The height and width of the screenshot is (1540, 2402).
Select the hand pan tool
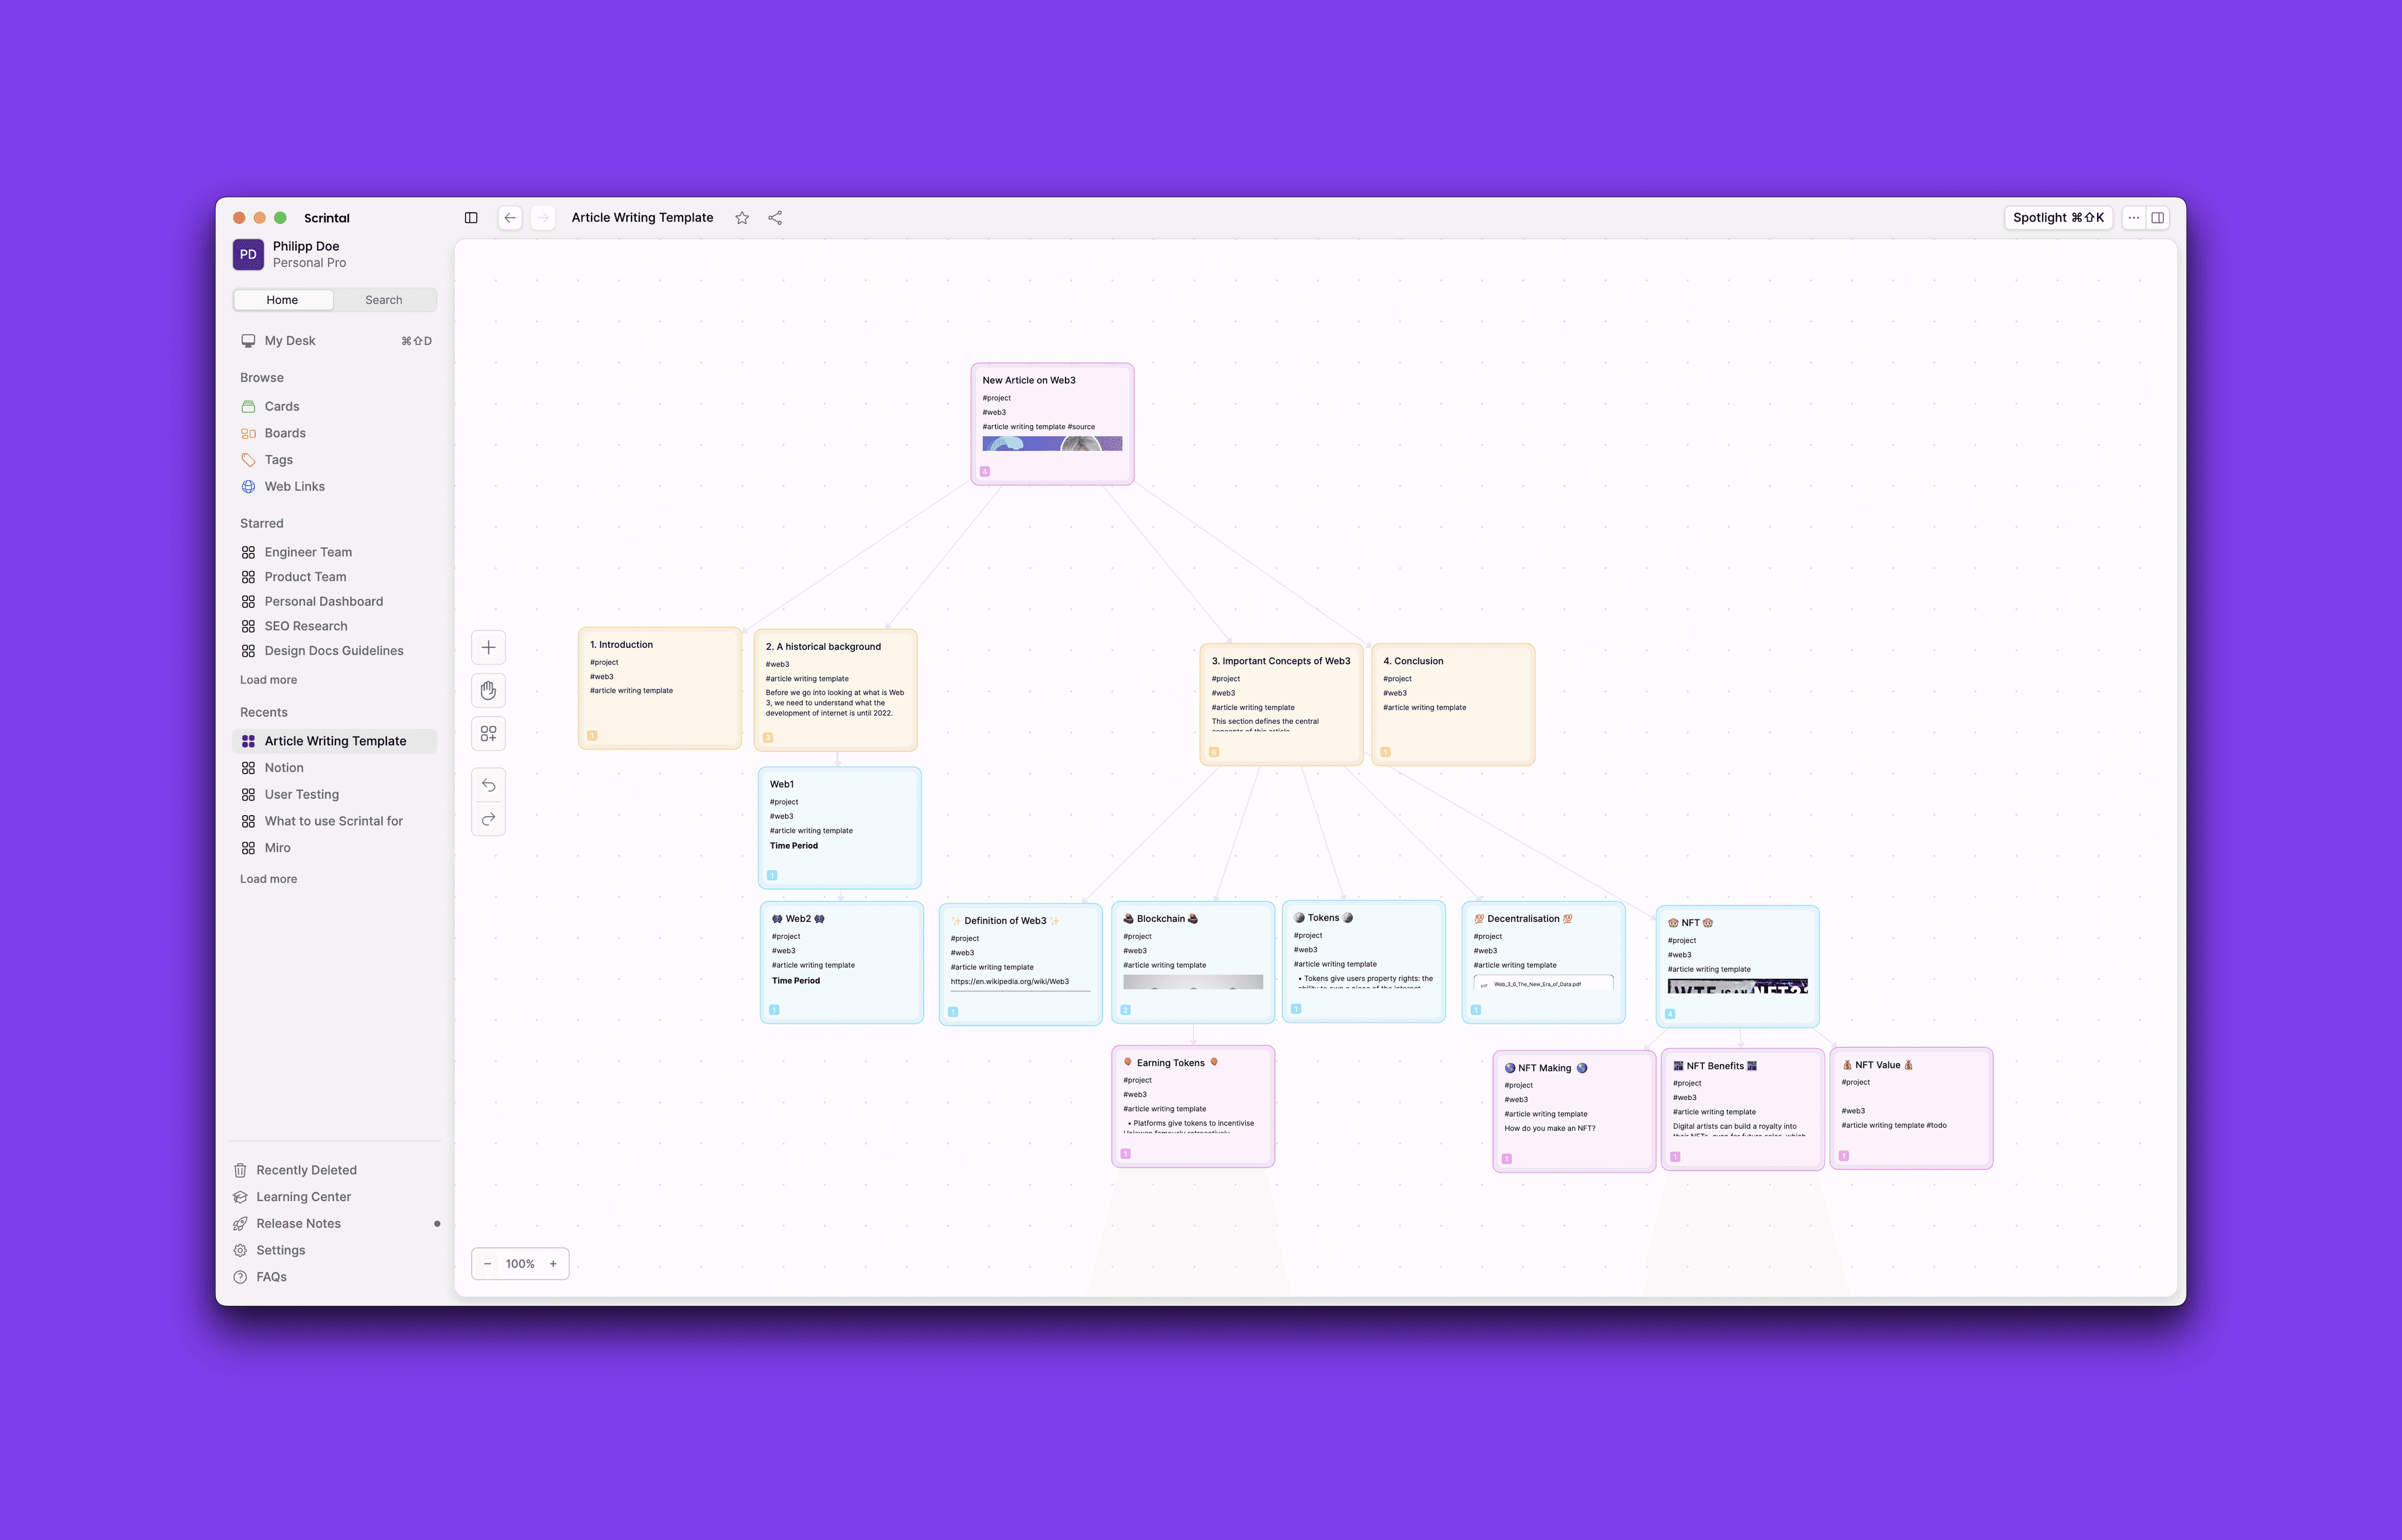[488, 690]
